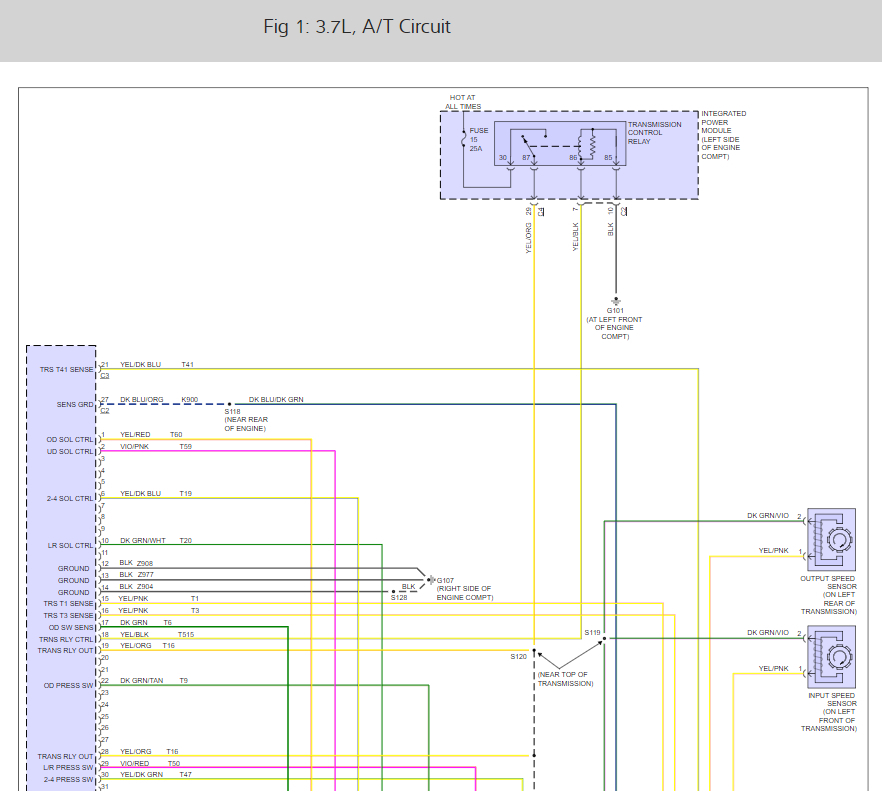Select the 'SENS GRD' pin label
Screen dimensions: 882x803
(75, 405)
